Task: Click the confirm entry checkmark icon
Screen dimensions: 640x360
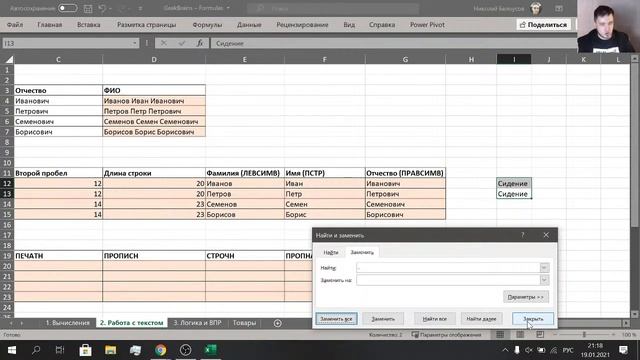Action: (182, 43)
